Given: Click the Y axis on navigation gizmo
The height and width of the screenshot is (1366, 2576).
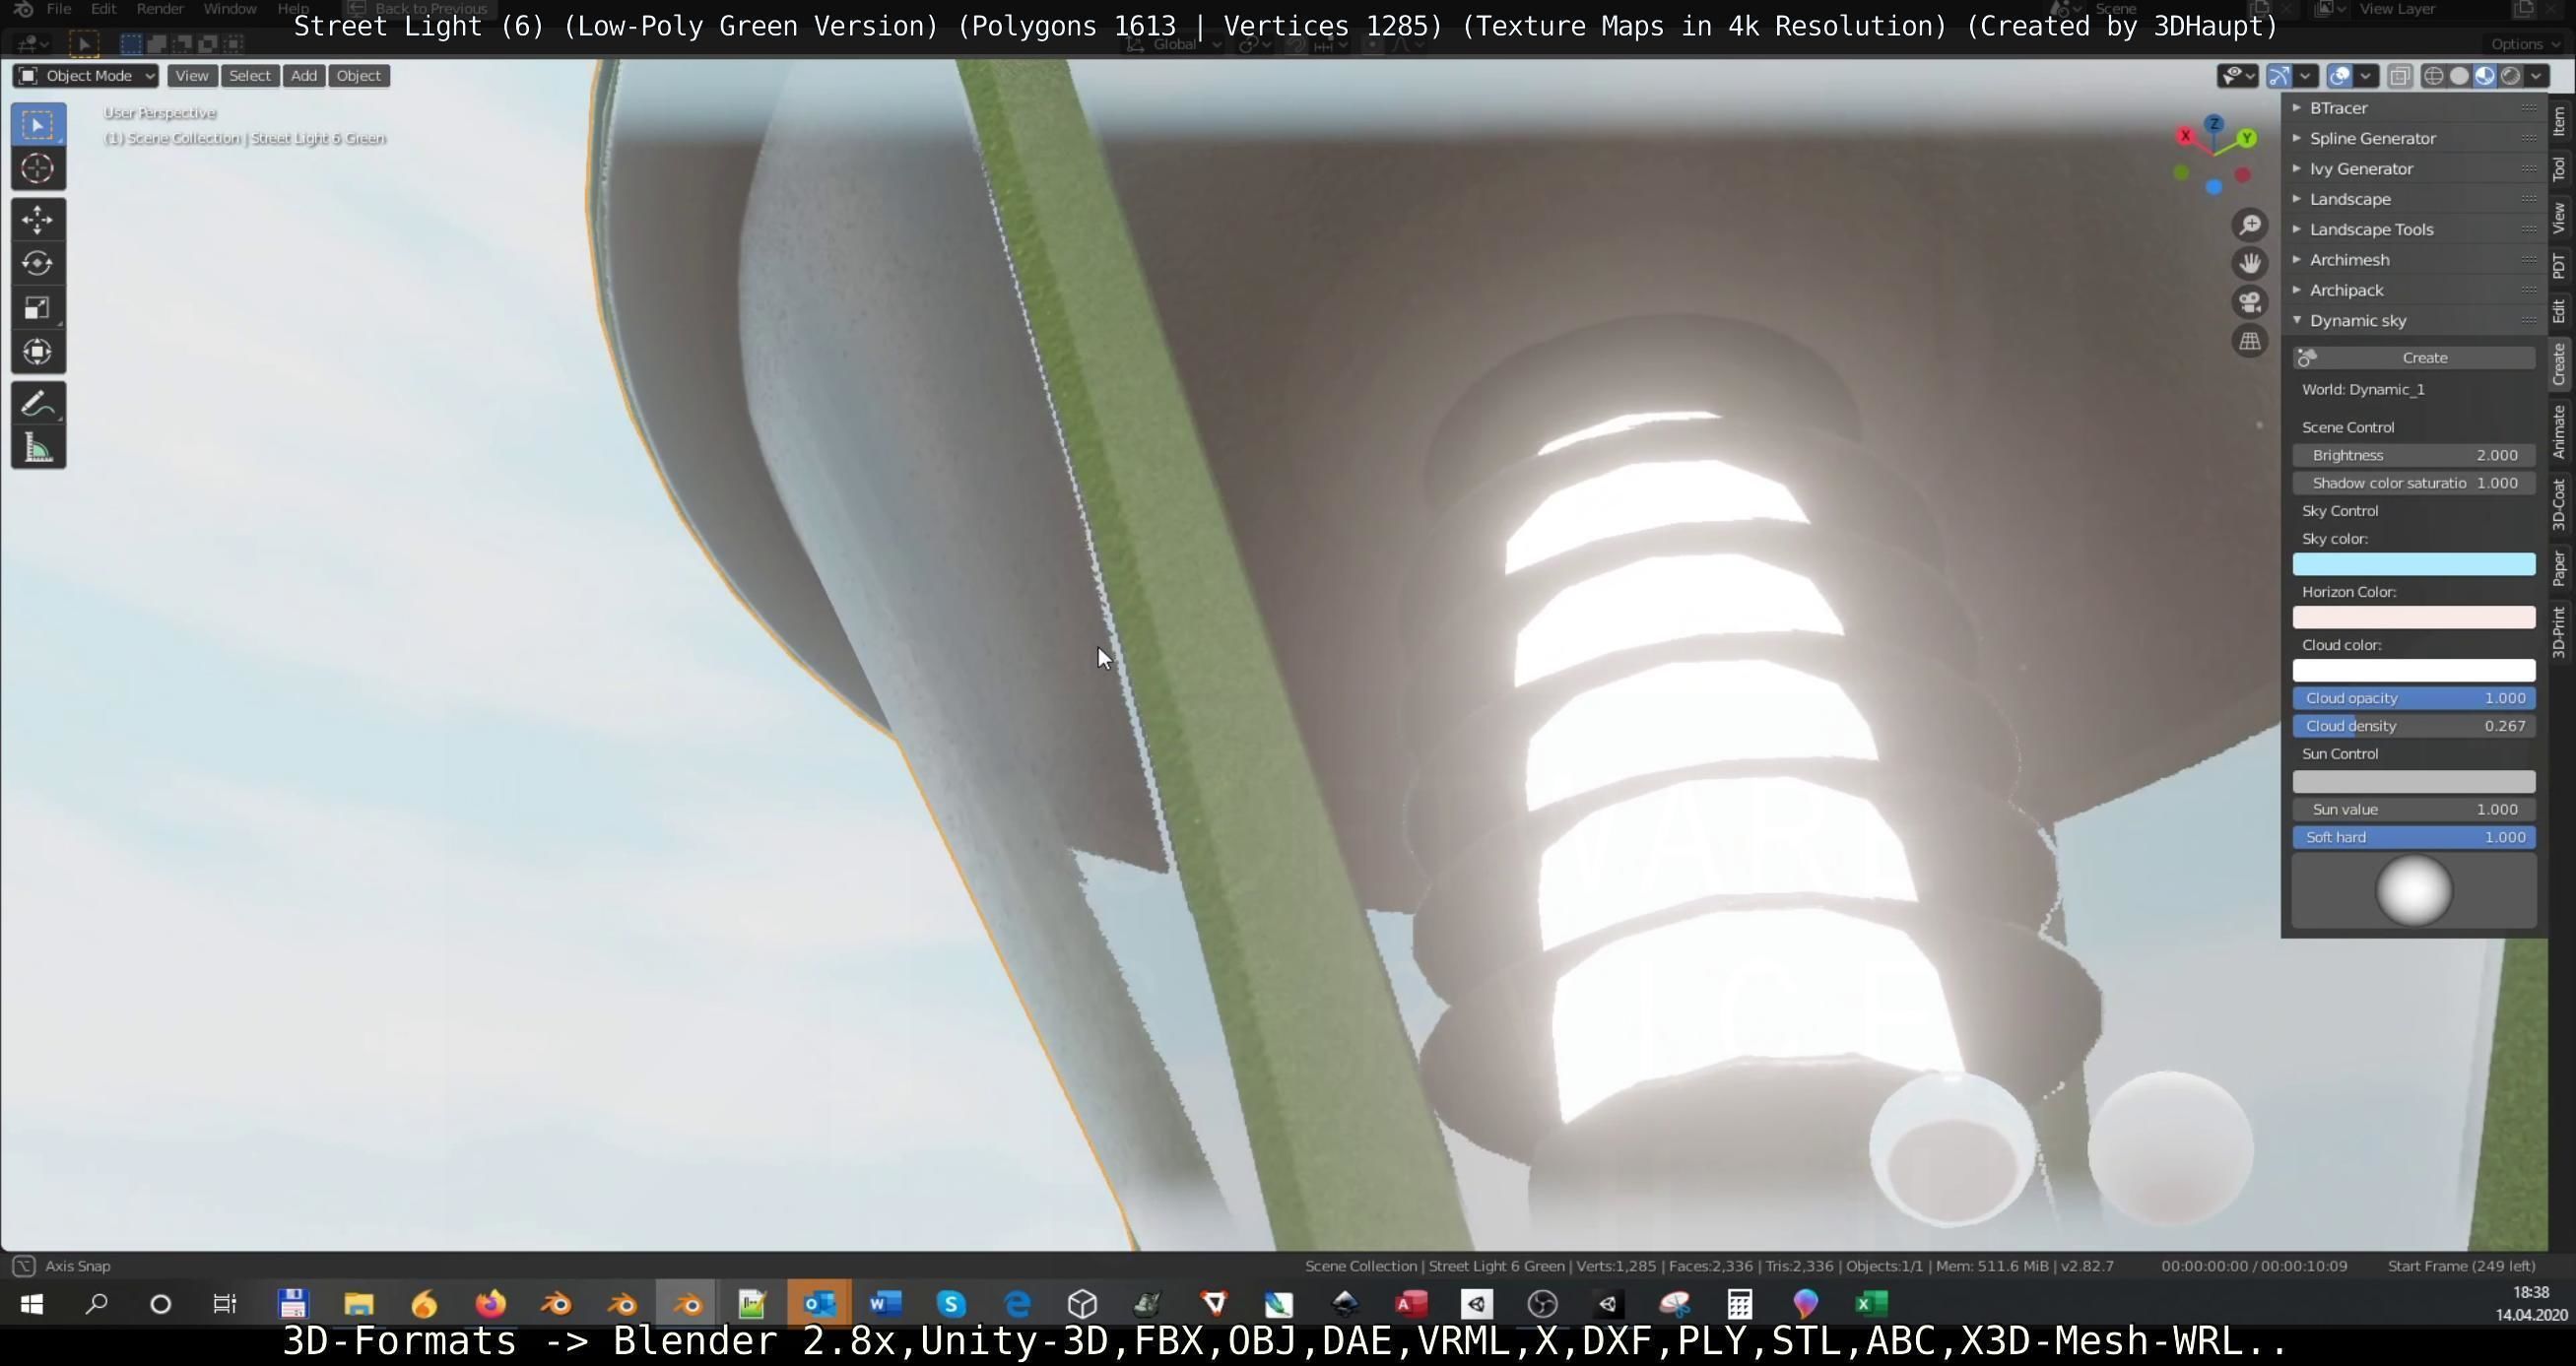Looking at the screenshot, I should [x=2247, y=138].
